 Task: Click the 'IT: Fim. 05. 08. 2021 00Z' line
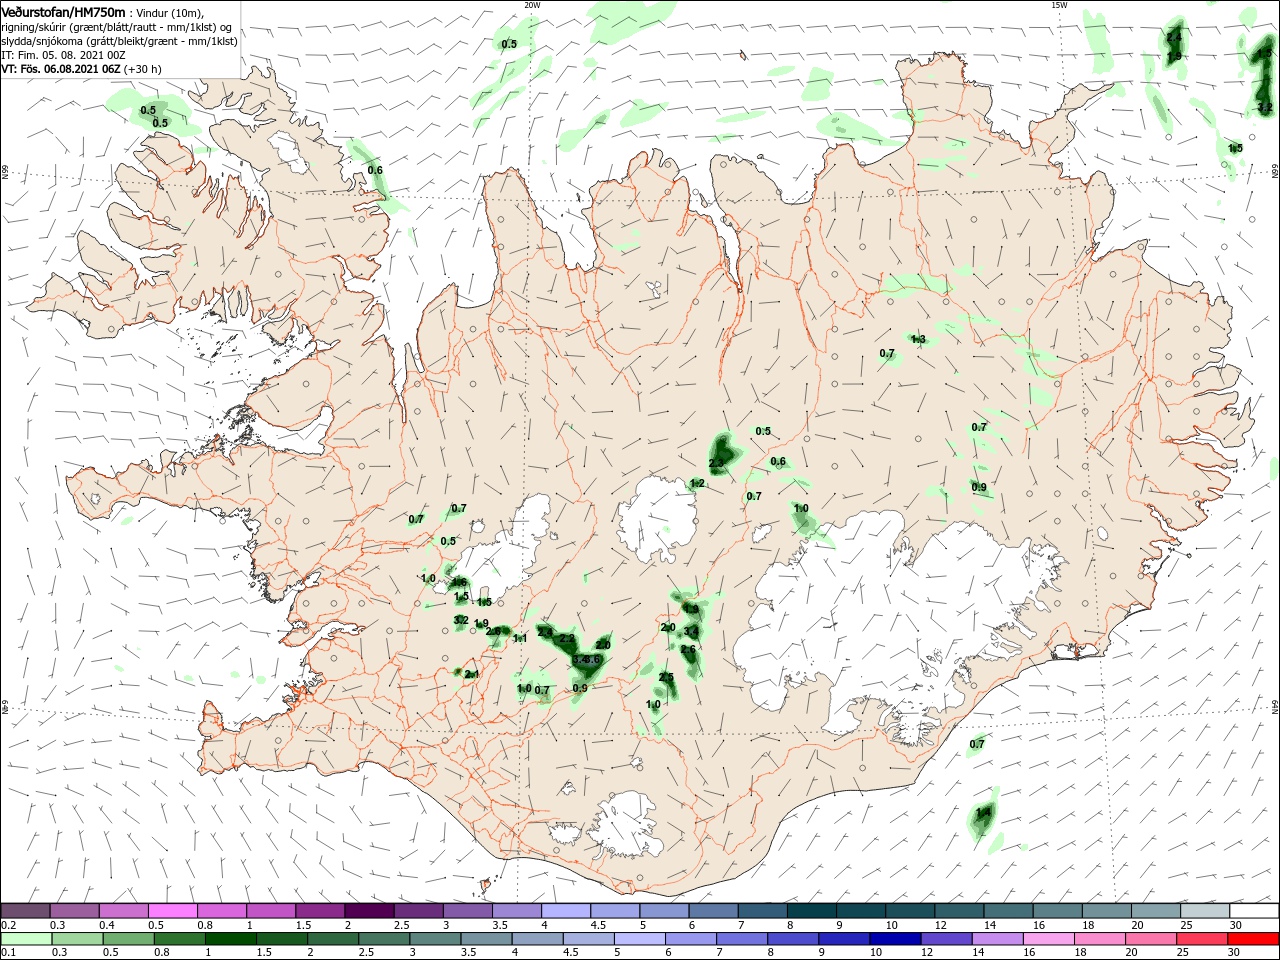click(63, 55)
